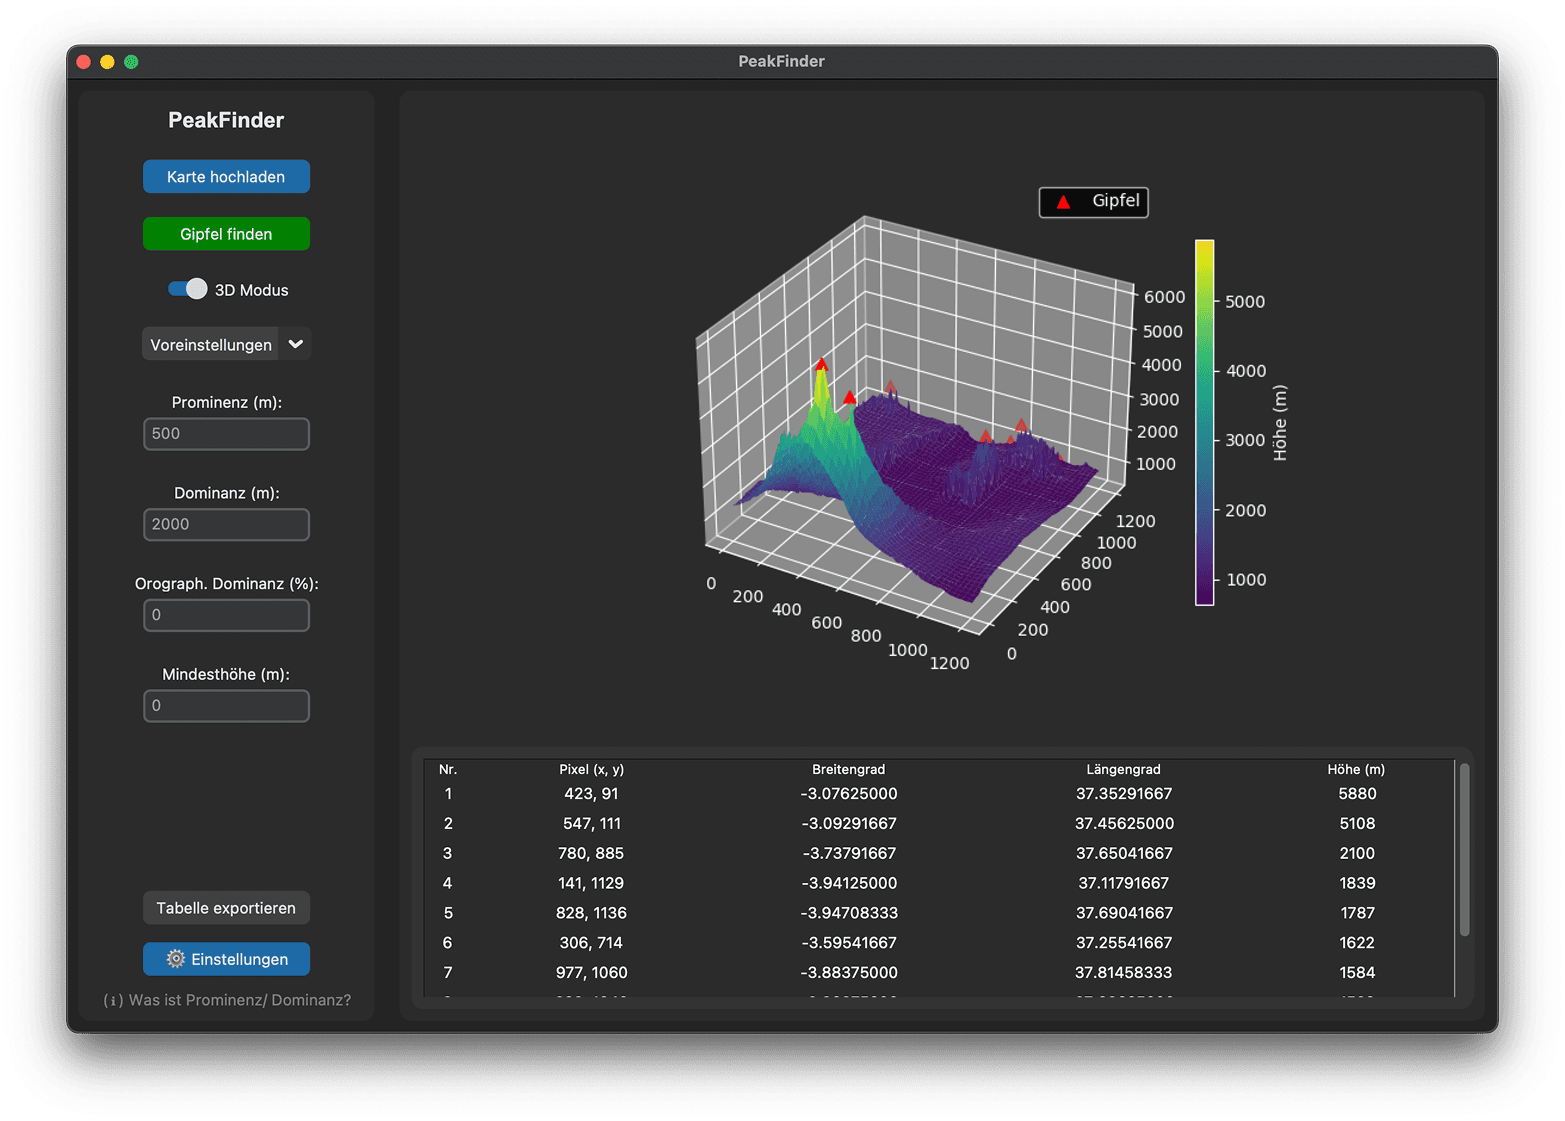This screenshot has width=1565, height=1121.
Task: Open Was ist Prominenz/Dominanz help link
Action: click(239, 1001)
